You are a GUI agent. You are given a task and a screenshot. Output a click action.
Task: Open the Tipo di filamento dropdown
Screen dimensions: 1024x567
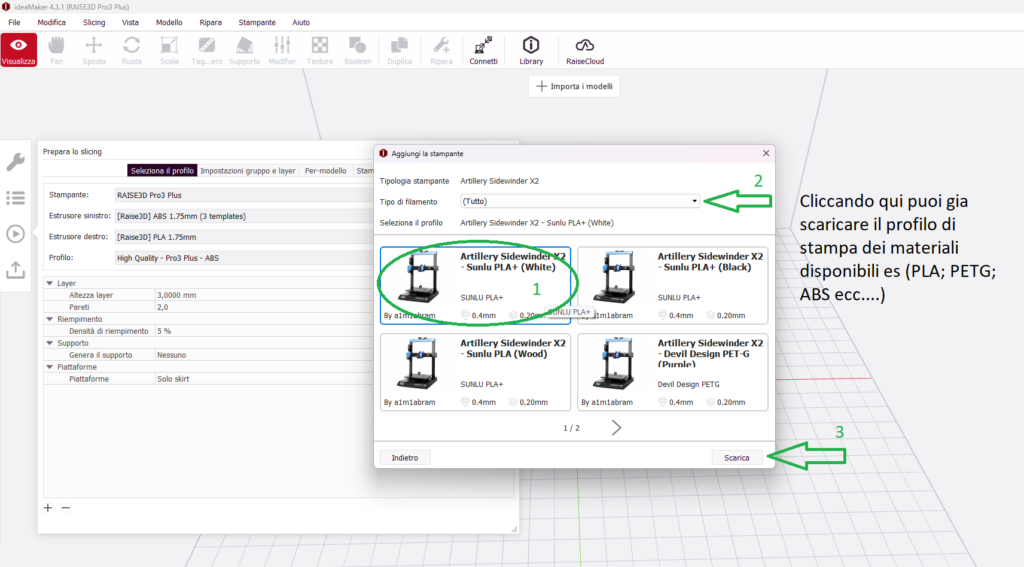(580, 201)
